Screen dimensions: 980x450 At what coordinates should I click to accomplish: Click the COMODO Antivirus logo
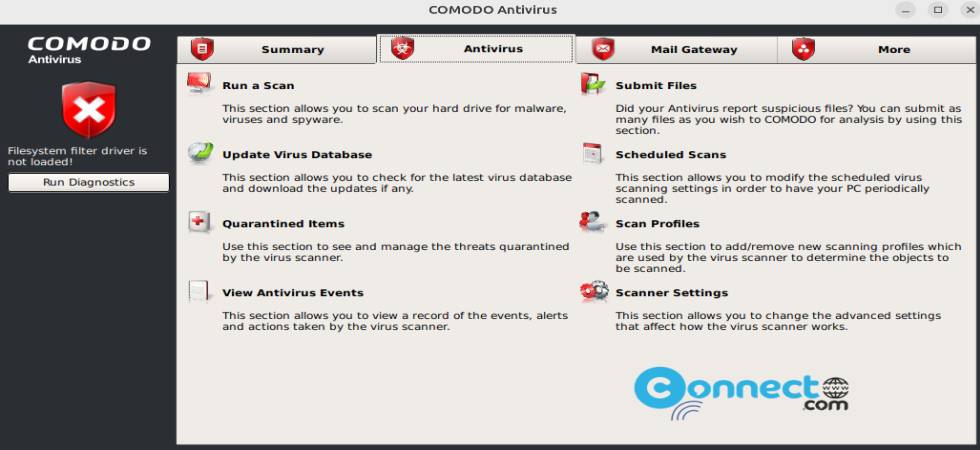pyautogui.click(x=89, y=49)
